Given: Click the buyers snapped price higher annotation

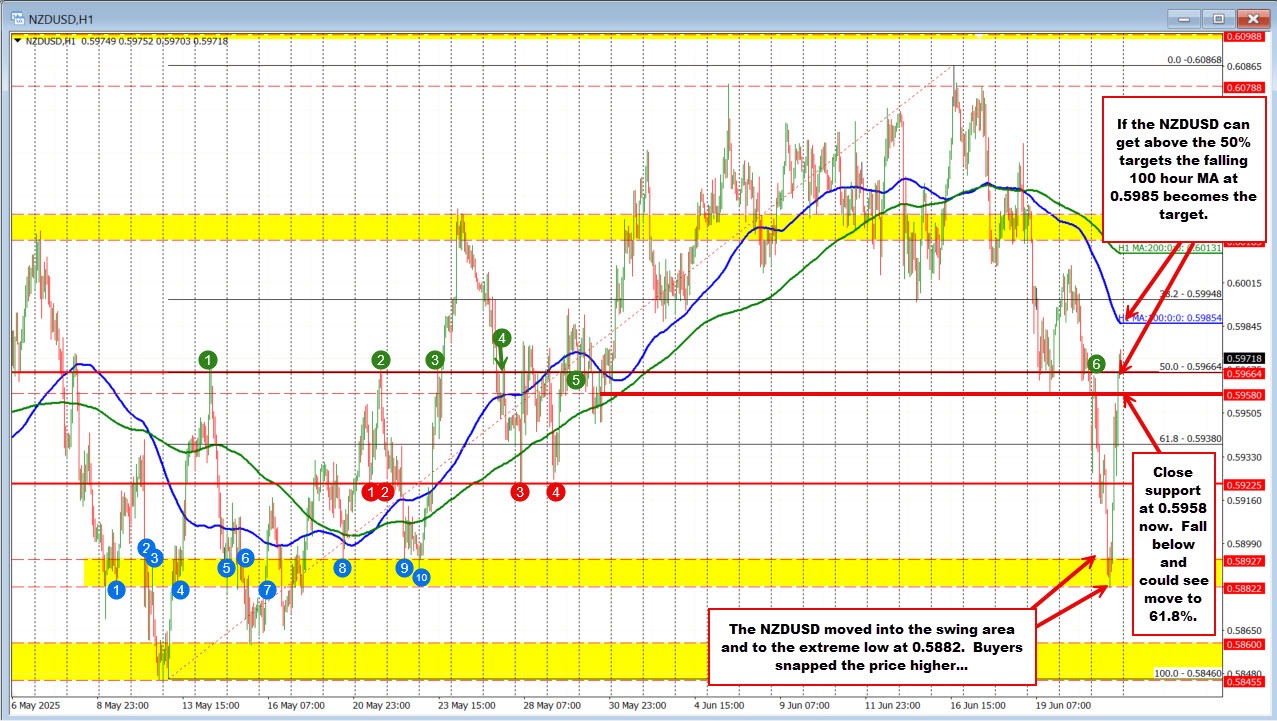Looking at the screenshot, I should [874, 646].
